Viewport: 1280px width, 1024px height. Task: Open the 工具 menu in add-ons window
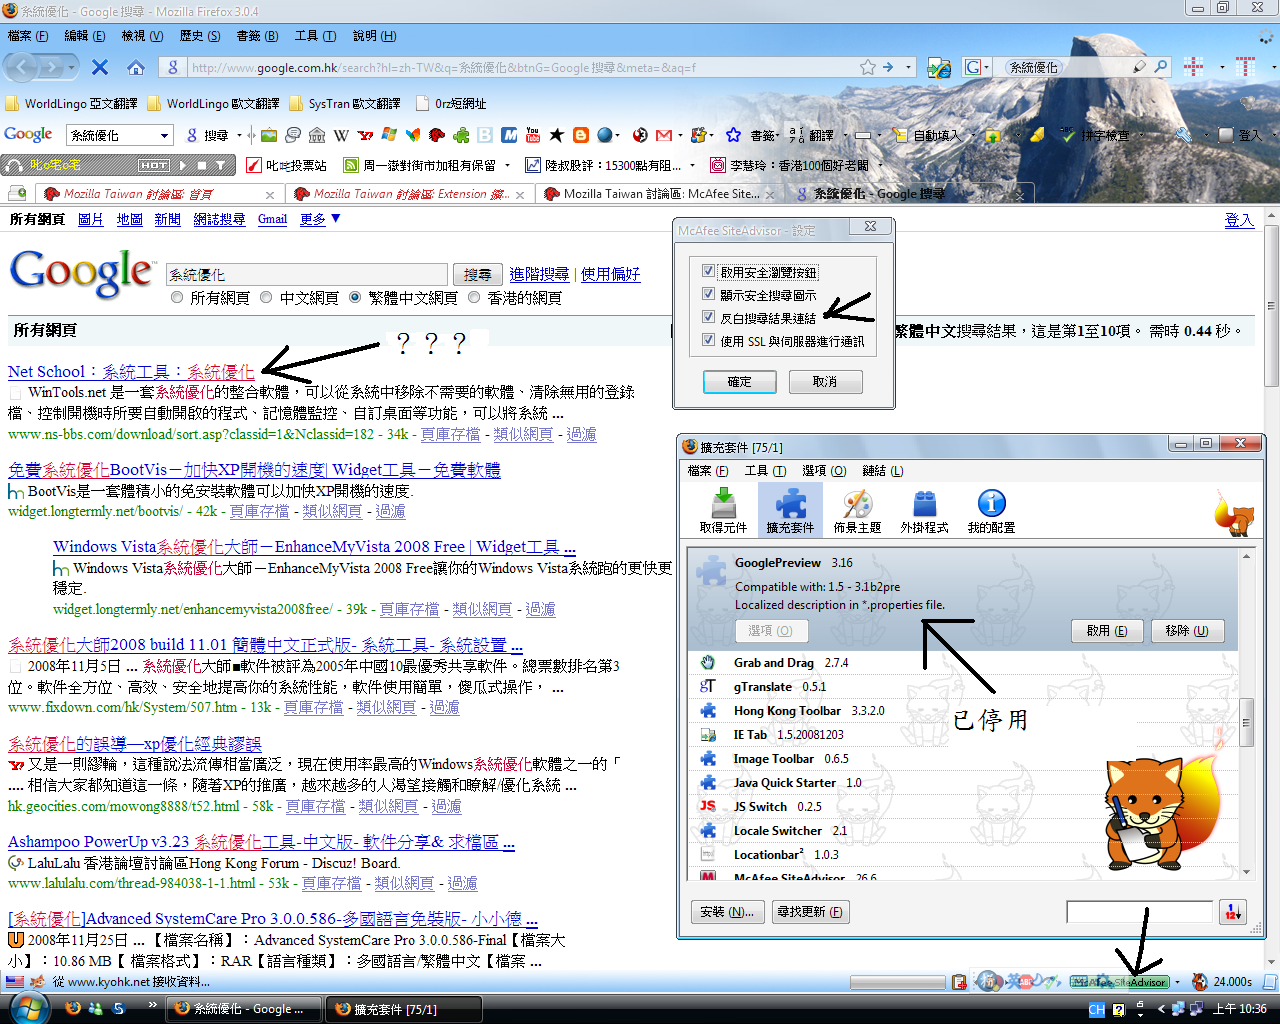[765, 471]
